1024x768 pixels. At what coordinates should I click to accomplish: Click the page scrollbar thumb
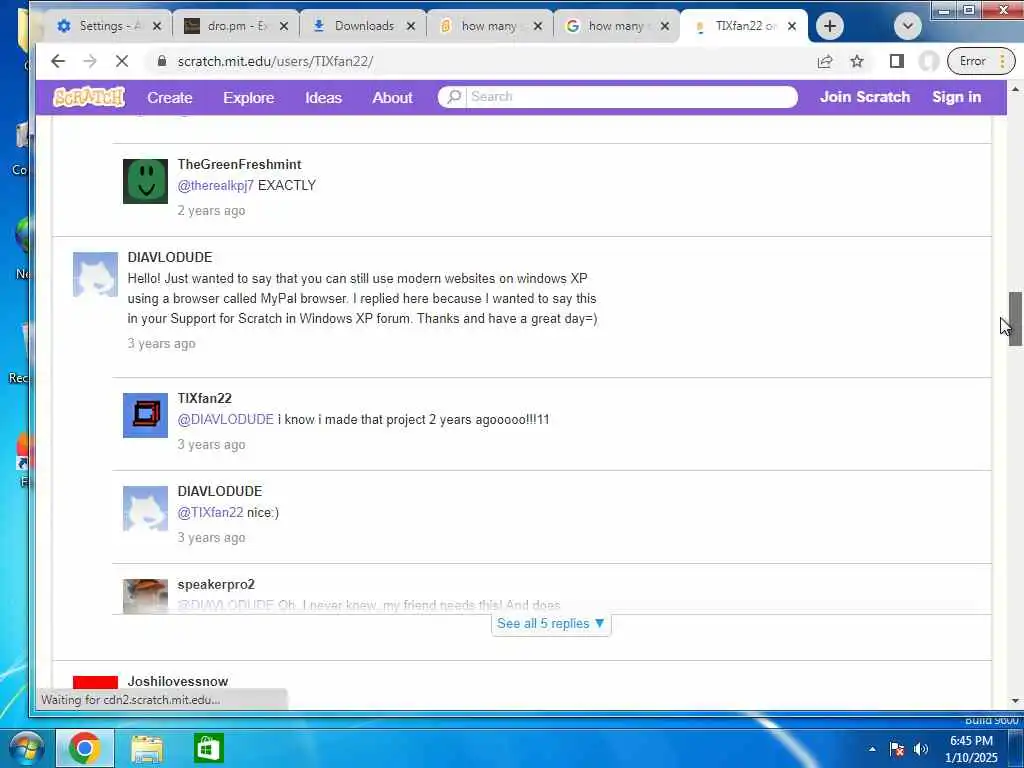click(1015, 318)
